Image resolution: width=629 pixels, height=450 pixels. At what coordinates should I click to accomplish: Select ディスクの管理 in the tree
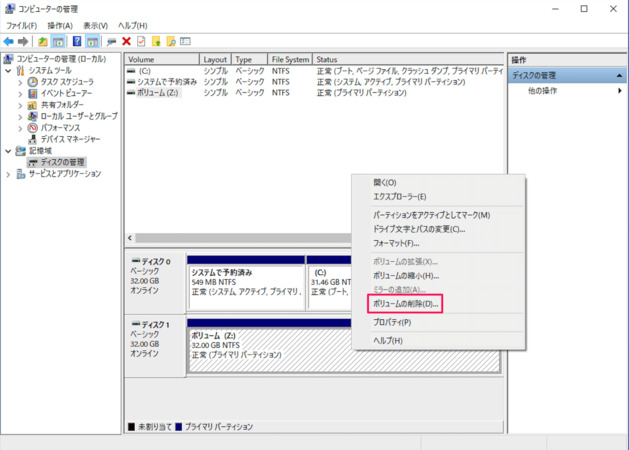tap(62, 162)
